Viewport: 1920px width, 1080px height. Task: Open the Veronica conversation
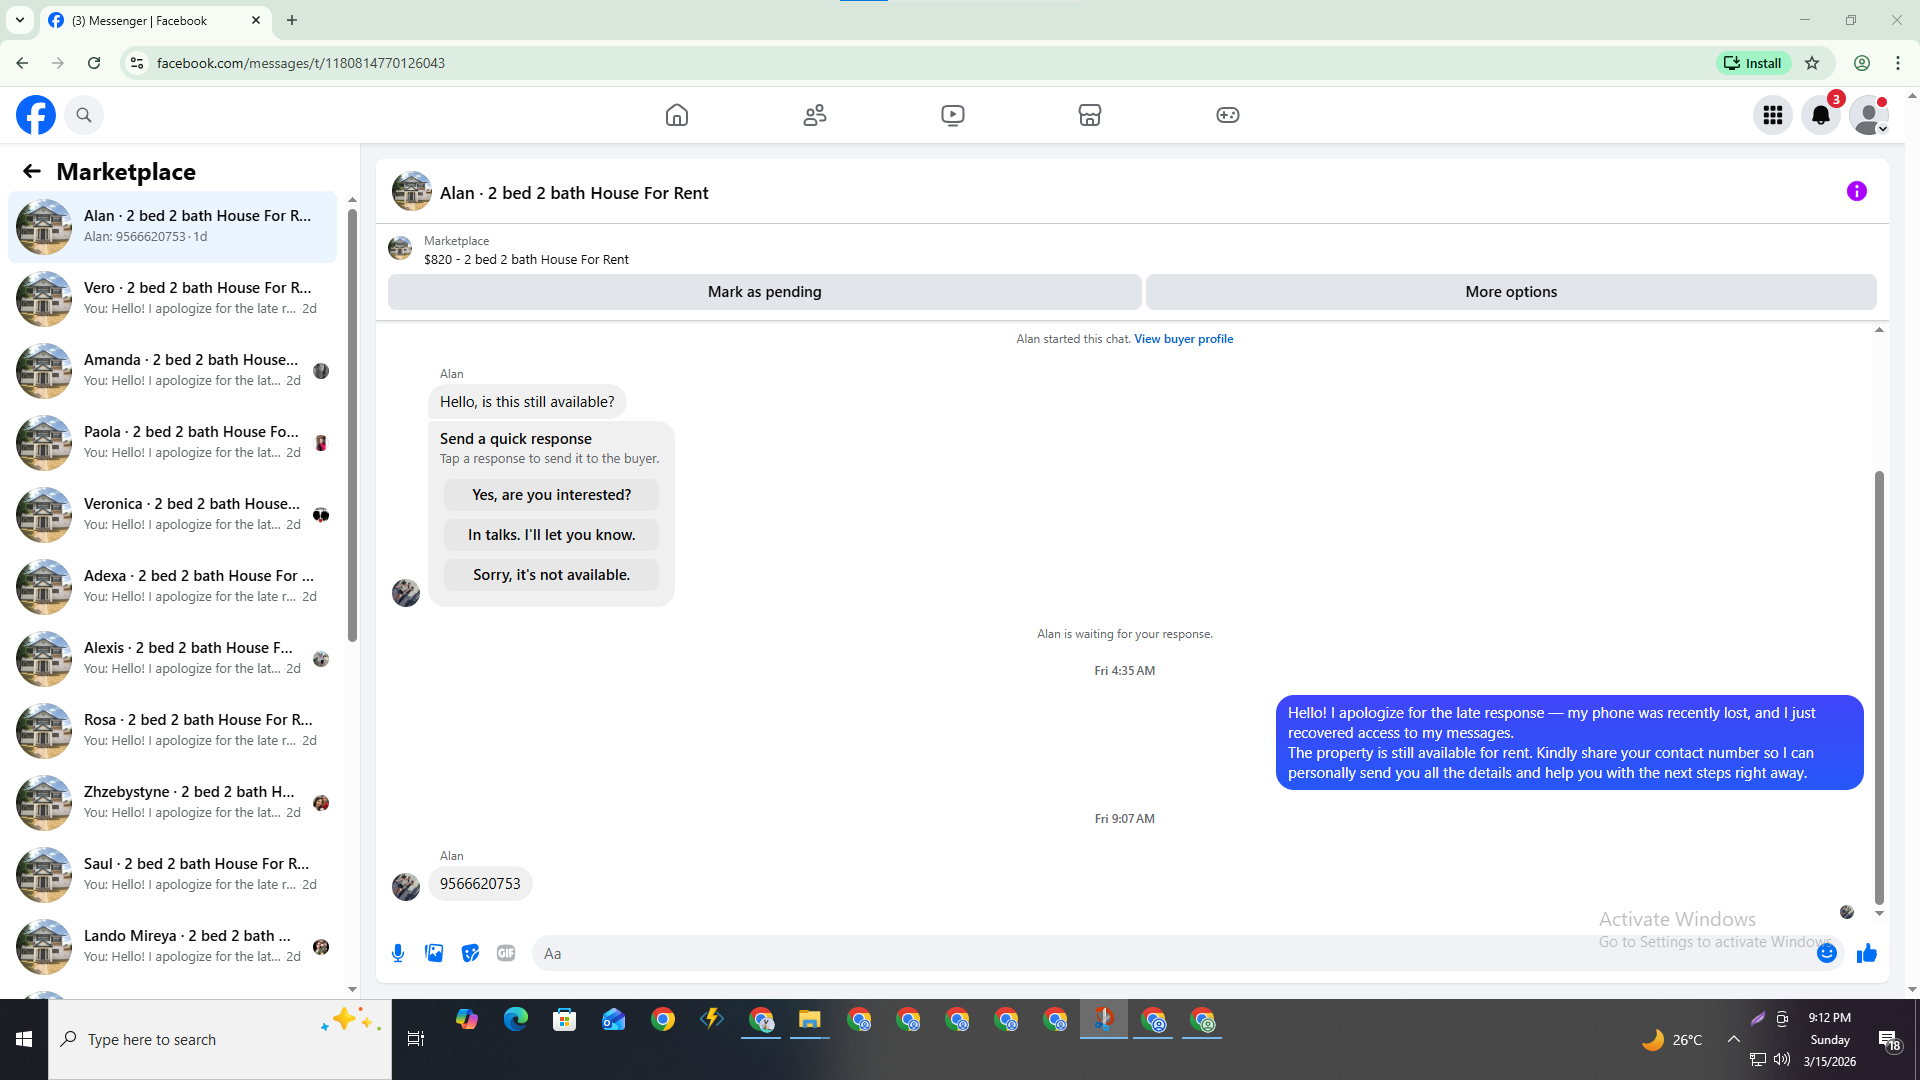(x=172, y=515)
